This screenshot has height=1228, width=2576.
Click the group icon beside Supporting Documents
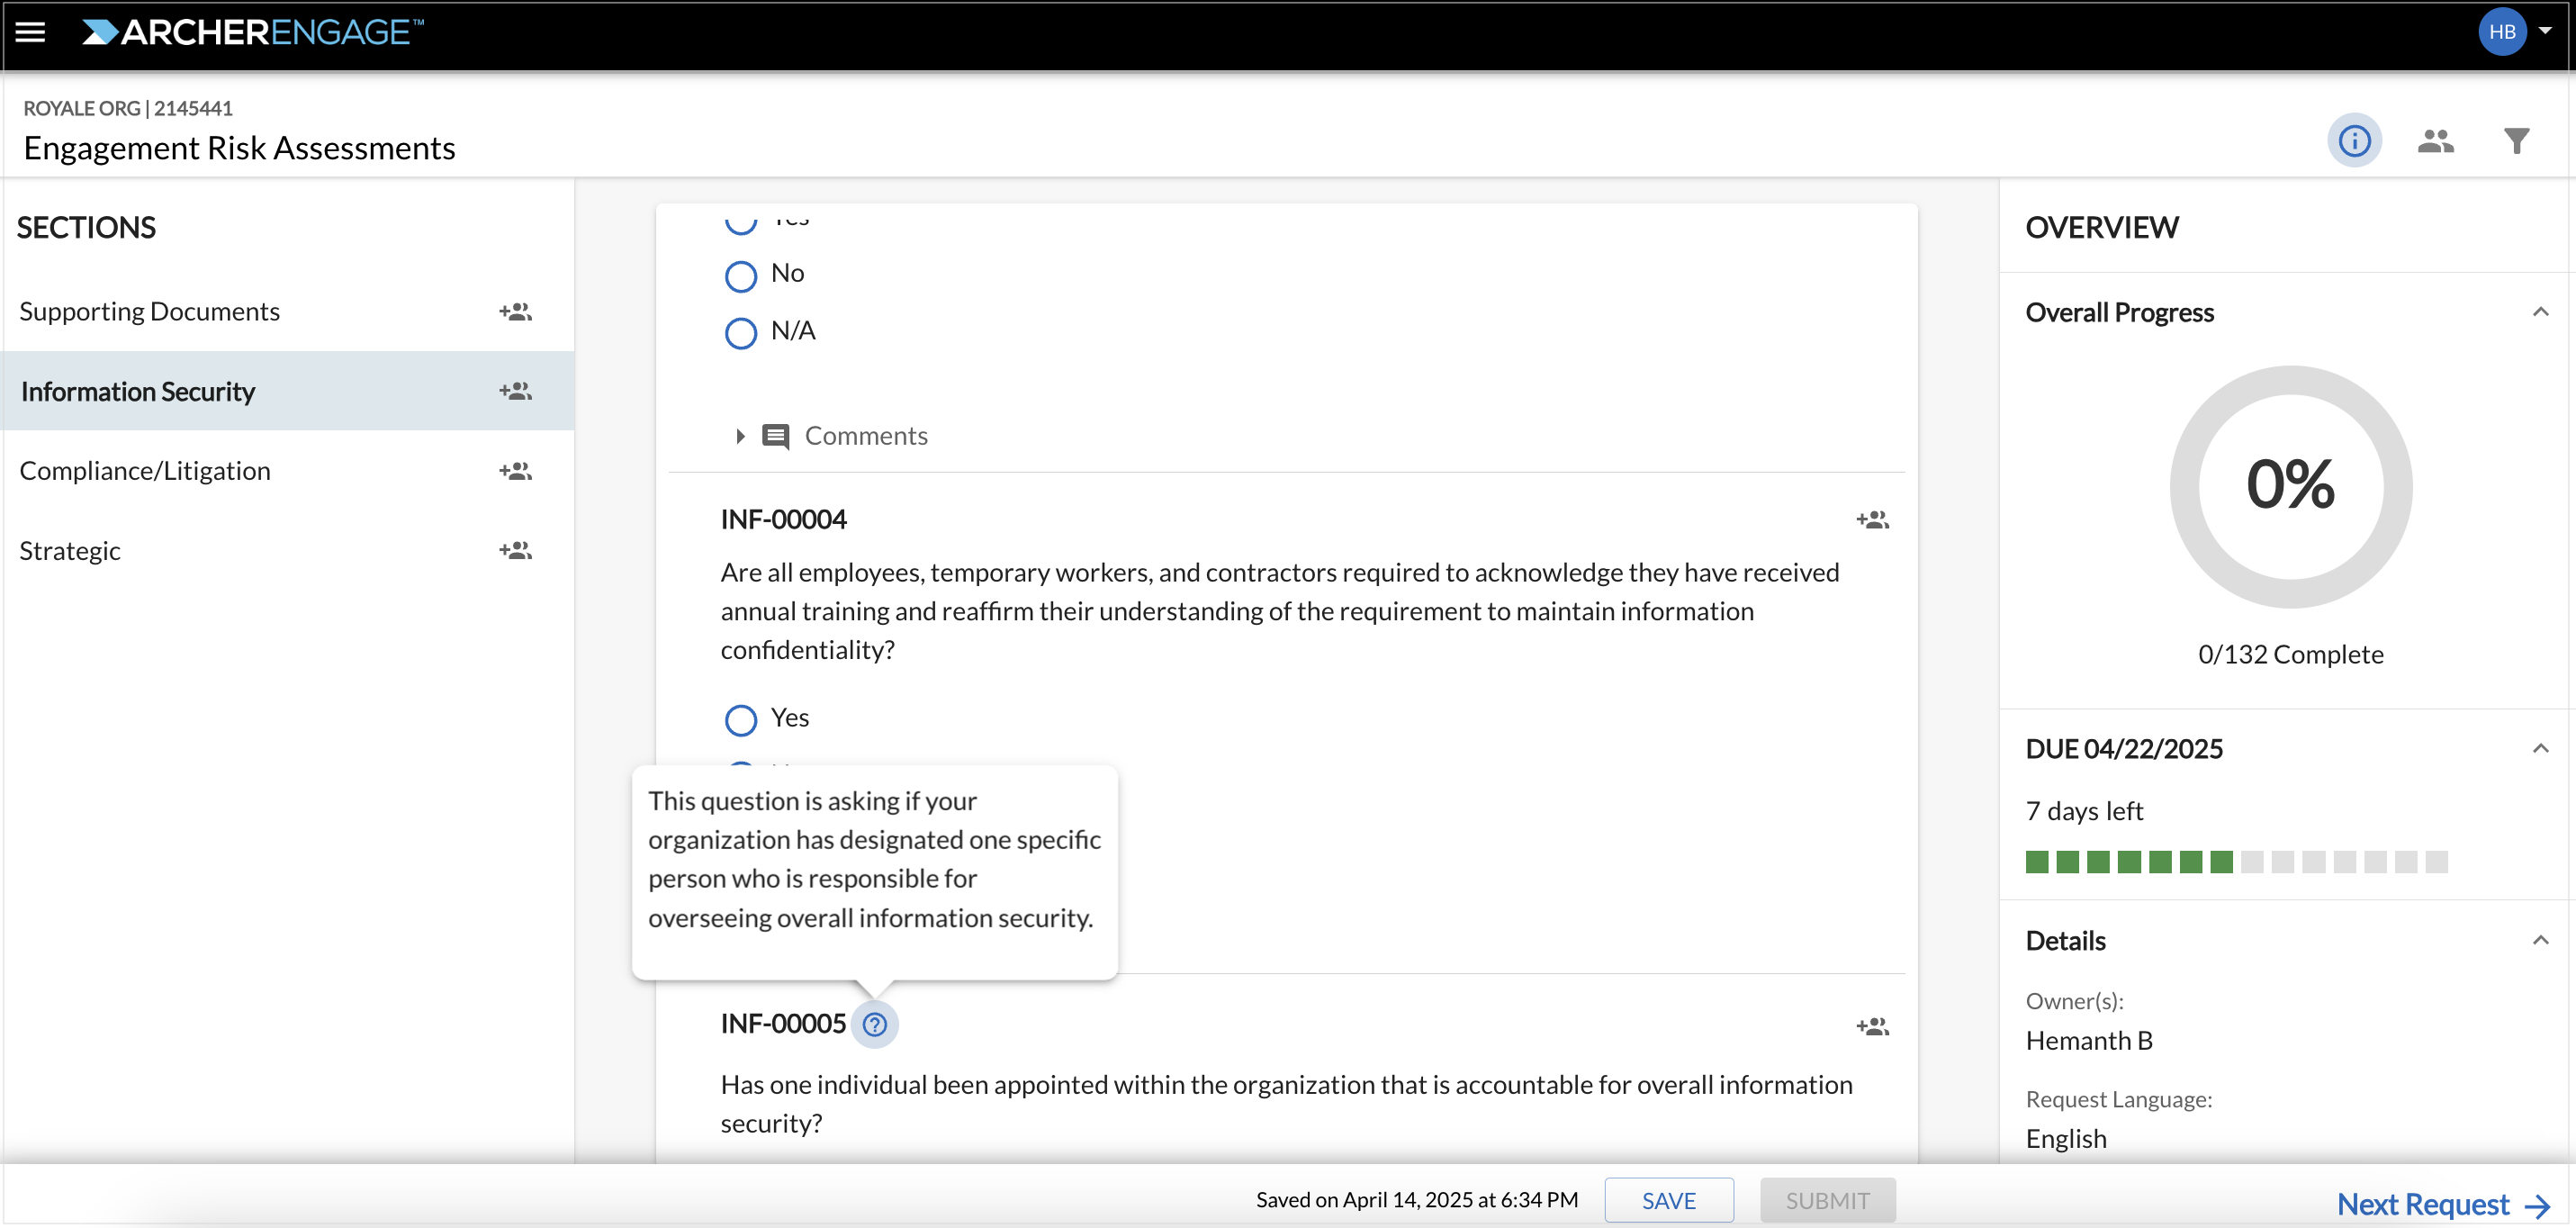click(x=515, y=311)
